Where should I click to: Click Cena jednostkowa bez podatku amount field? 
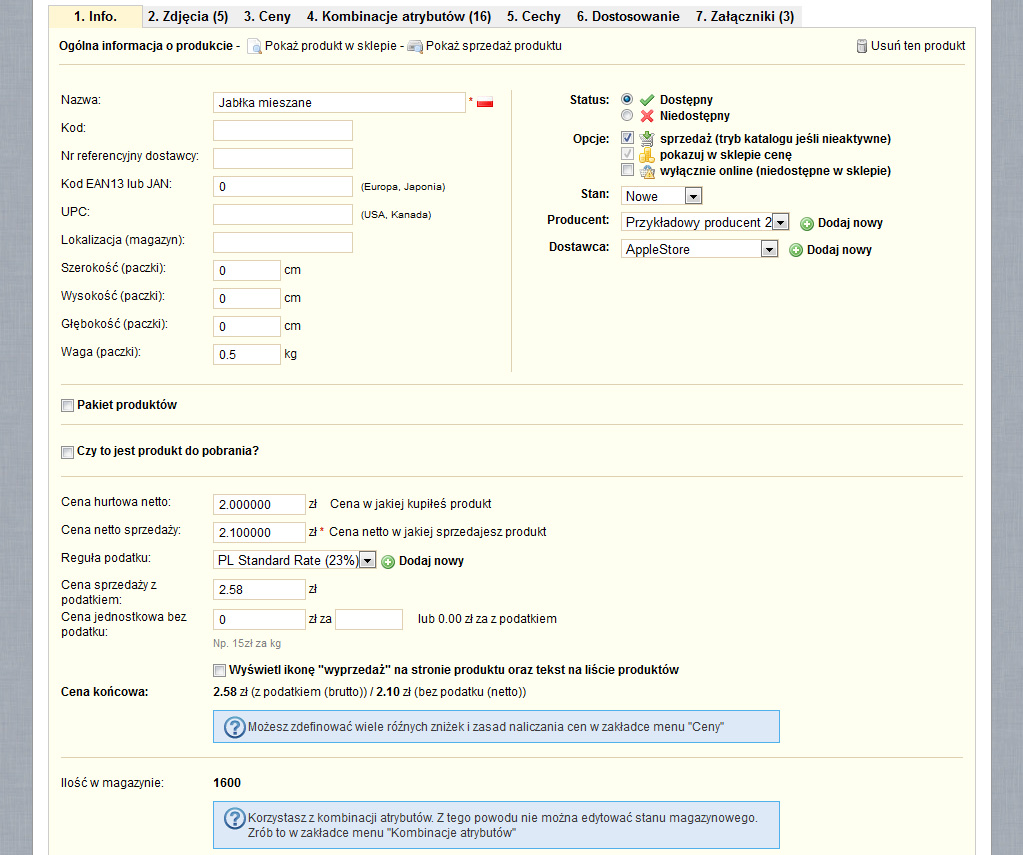tap(259, 620)
